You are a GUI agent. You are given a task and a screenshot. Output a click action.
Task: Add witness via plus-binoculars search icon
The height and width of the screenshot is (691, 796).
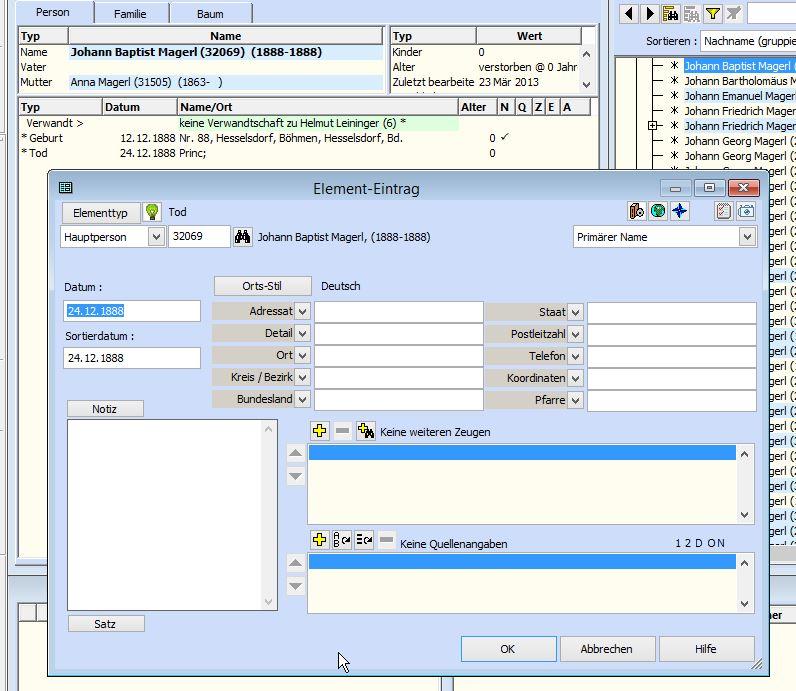366,431
